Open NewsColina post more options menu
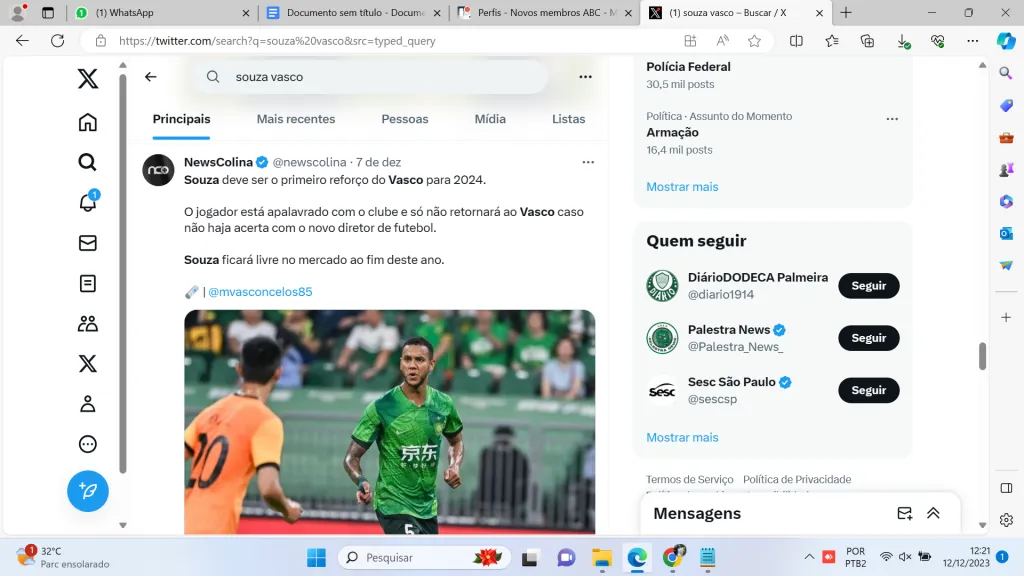The width and height of the screenshot is (1024, 576). coord(588,162)
